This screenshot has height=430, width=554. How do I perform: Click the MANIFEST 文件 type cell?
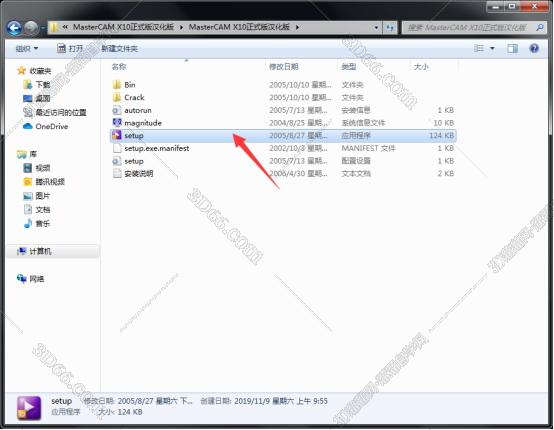(x=368, y=148)
